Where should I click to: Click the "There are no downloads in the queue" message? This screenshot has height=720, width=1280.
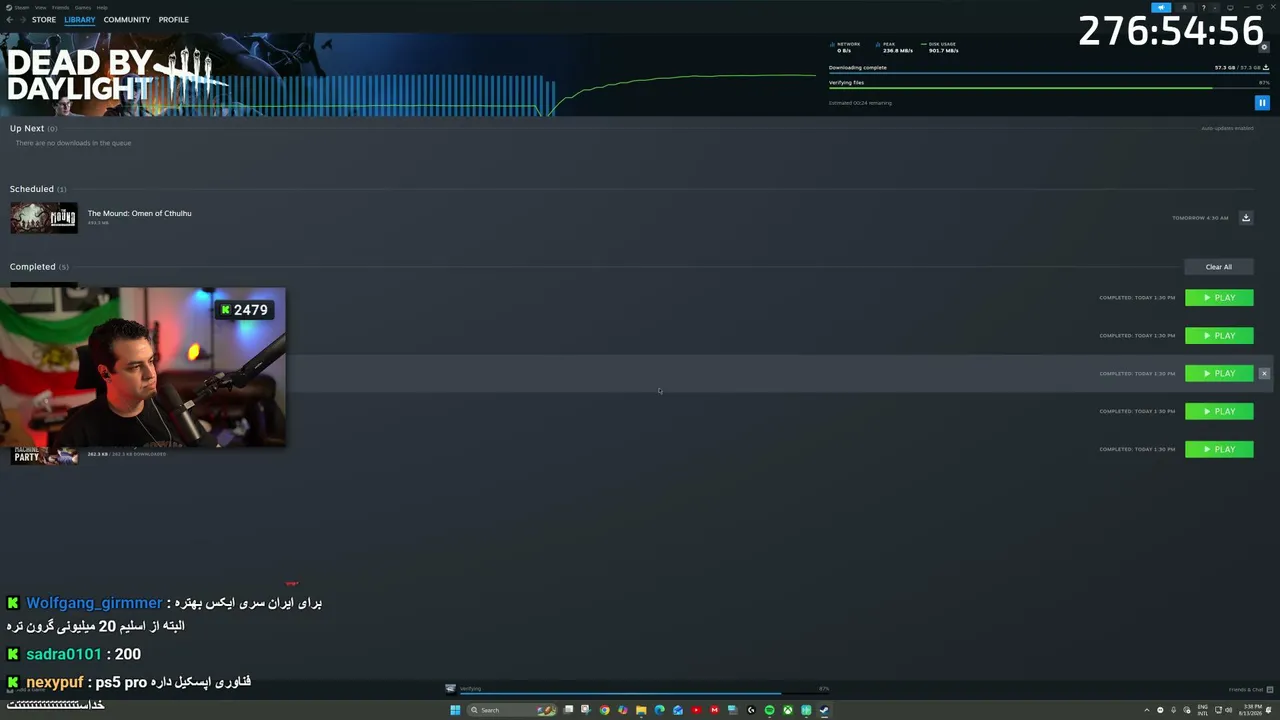[73, 143]
